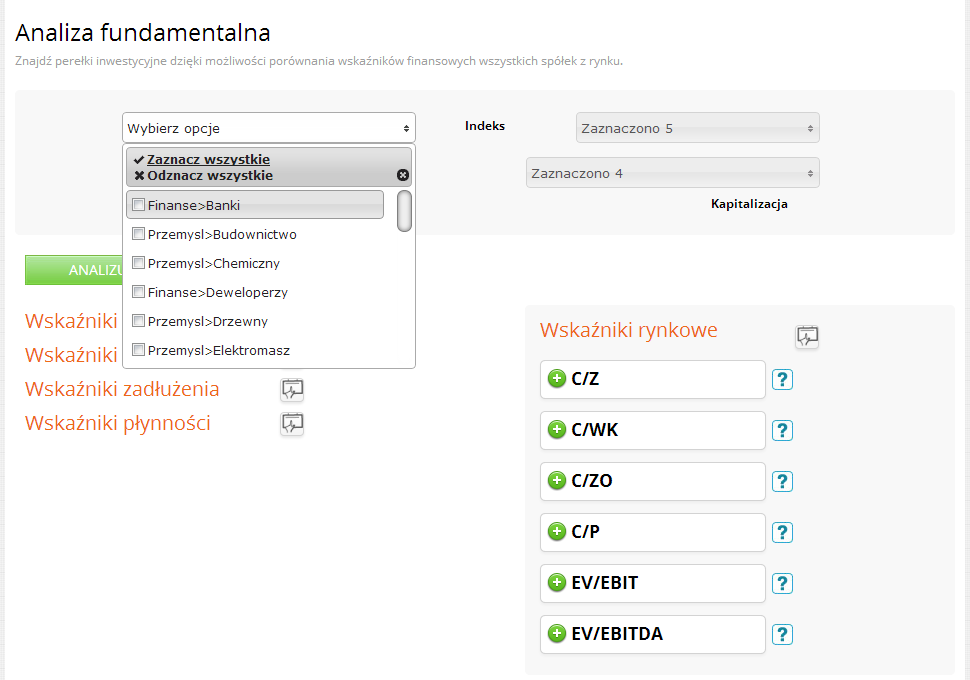This screenshot has width=970, height=680.
Task: Click chart icon beside Wskaźniki płynności
Action: (x=292, y=424)
